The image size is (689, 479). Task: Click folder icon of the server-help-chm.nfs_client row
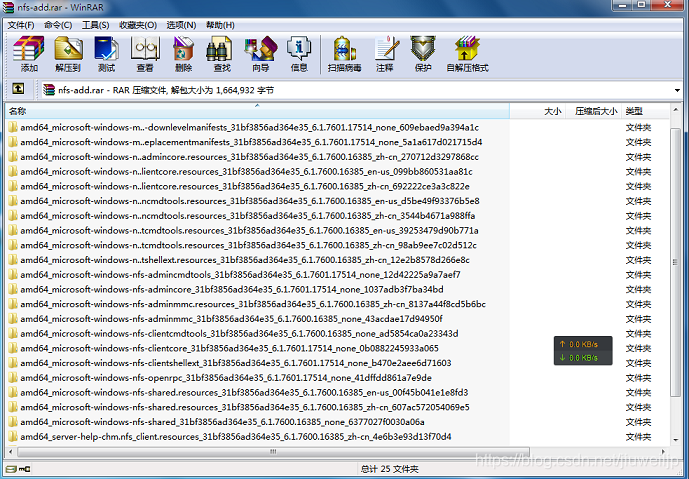[13, 437]
